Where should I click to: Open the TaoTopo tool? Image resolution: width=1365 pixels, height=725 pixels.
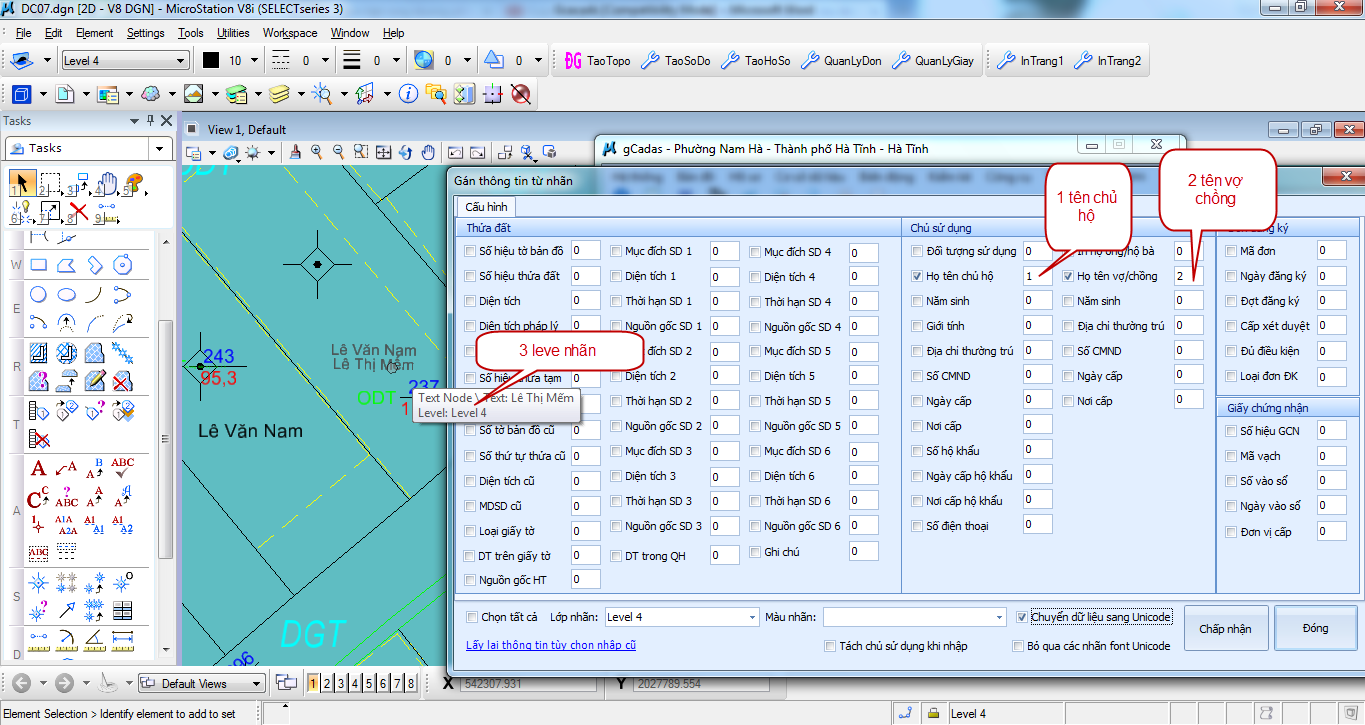click(598, 61)
